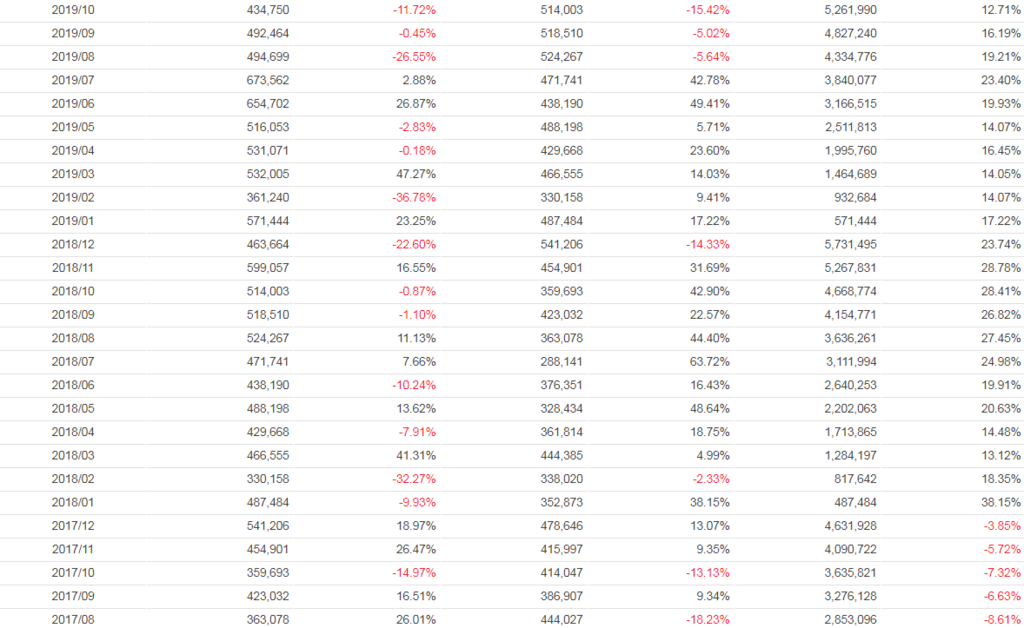The height and width of the screenshot is (628, 1024).
Task: Click the 2018/12 month cell
Action: pos(73,244)
